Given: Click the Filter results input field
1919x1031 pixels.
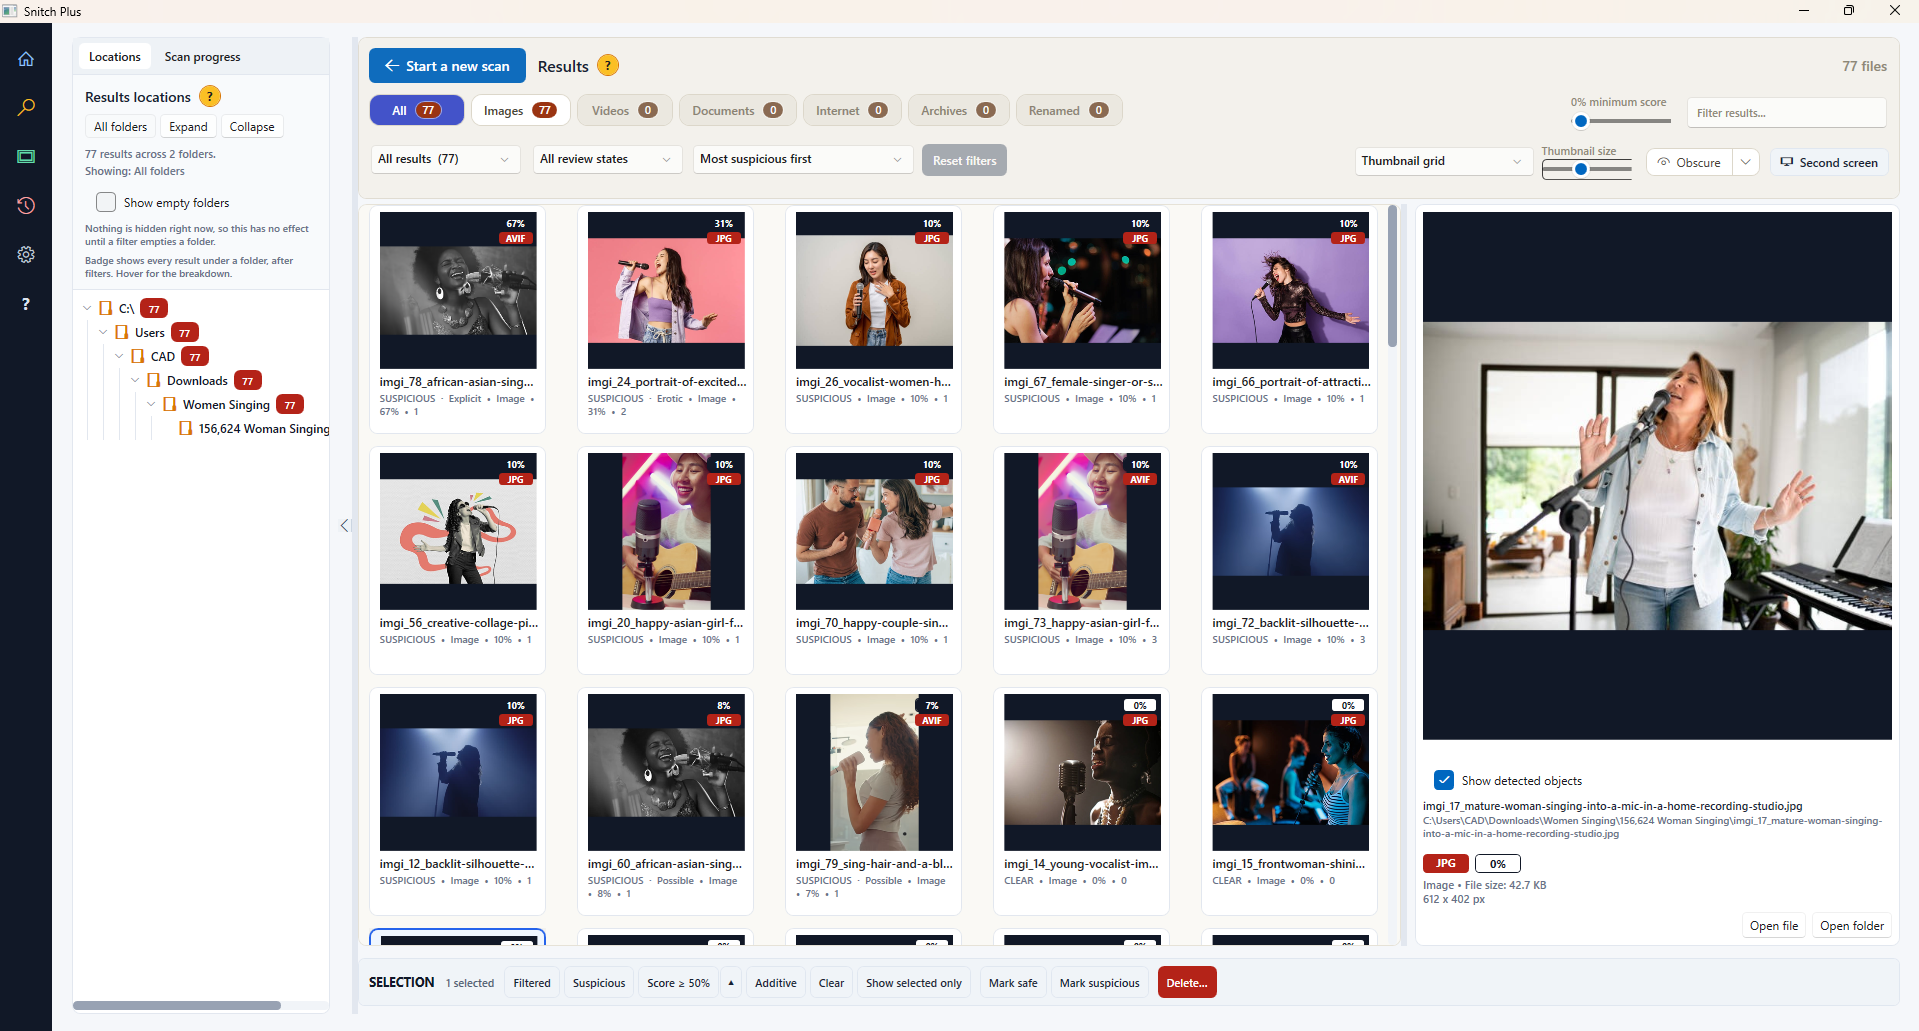Looking at the screenshot, I should 1786,113.
